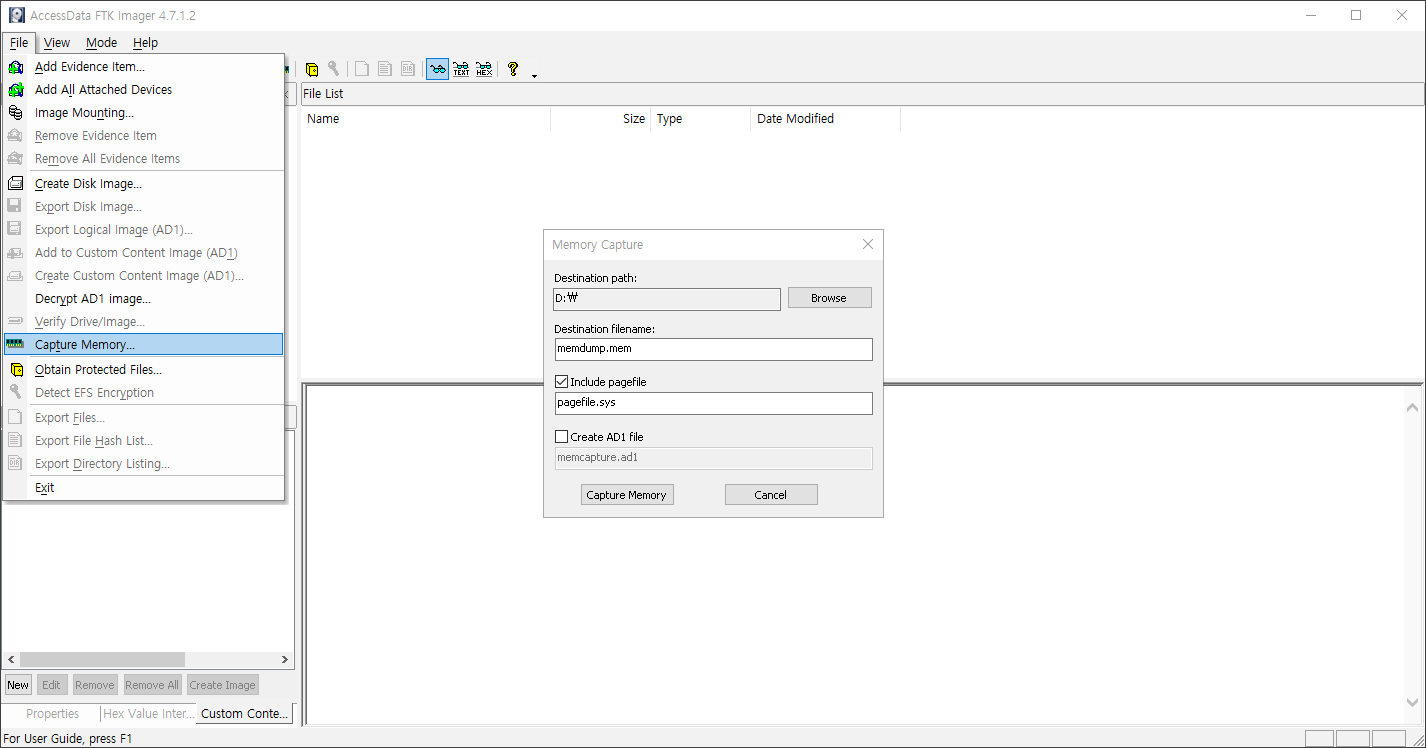
Task: Click the Export Directory Listing DIR toolbar icon
Action: [x=408, y=69]
